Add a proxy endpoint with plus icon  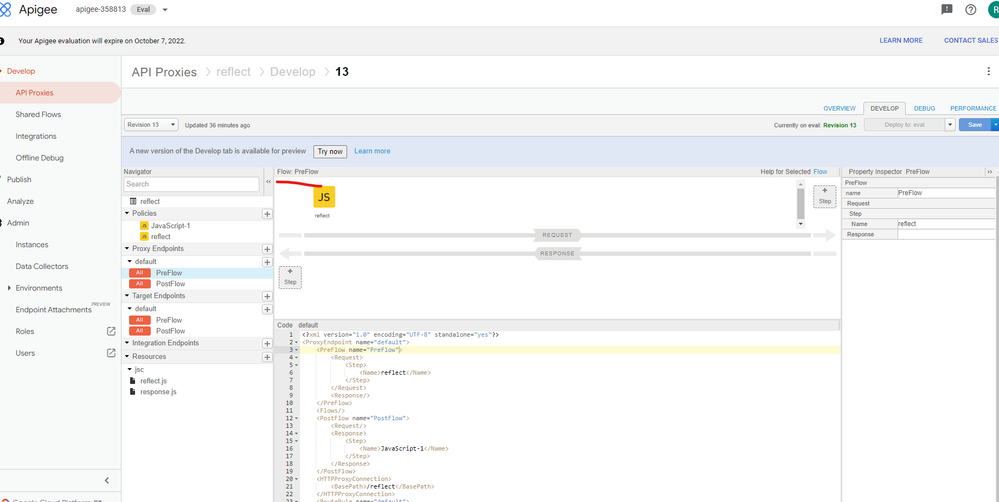coord(268,249)
